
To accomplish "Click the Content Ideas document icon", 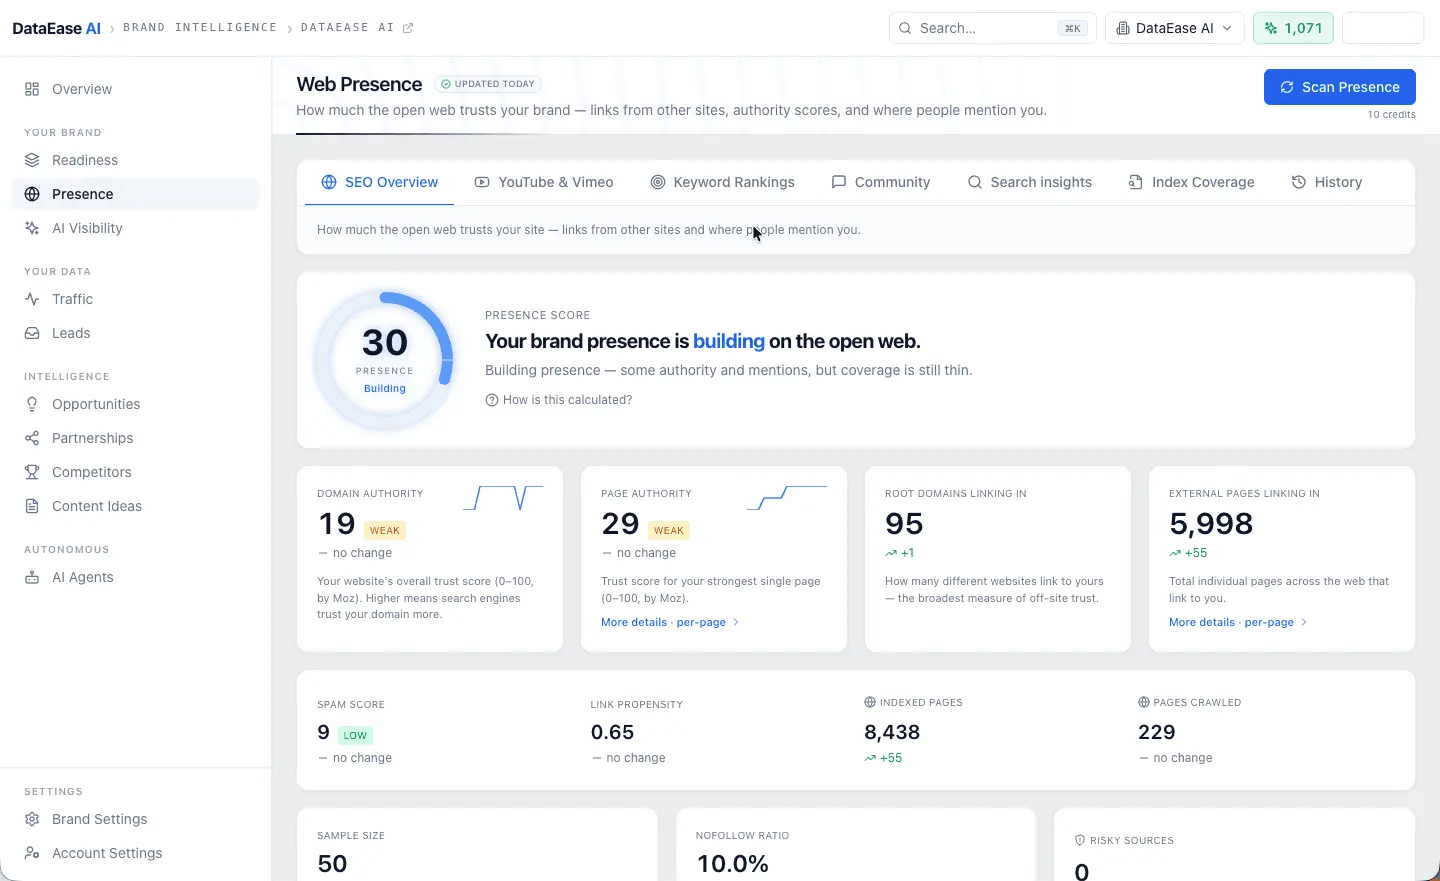I will point(32,506).
